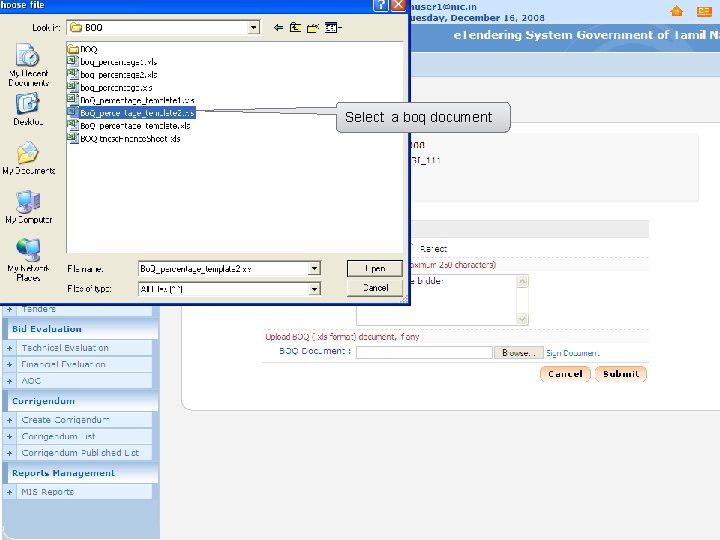Select the Reject radio option

tap(412, 248)
